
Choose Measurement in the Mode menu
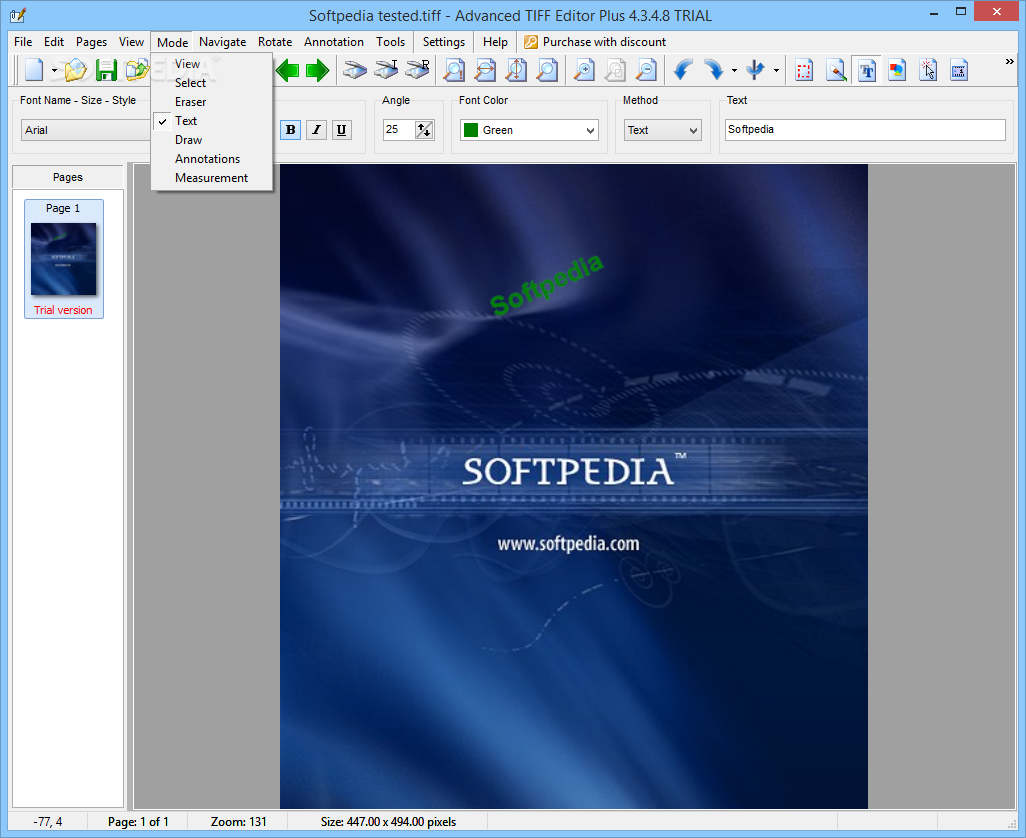[x=212, y=178]
